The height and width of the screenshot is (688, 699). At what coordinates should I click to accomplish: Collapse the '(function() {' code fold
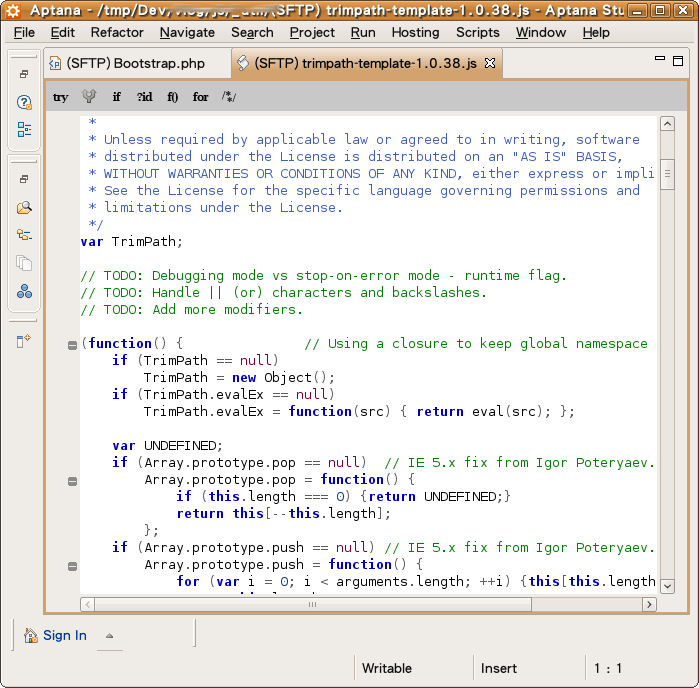72,345
